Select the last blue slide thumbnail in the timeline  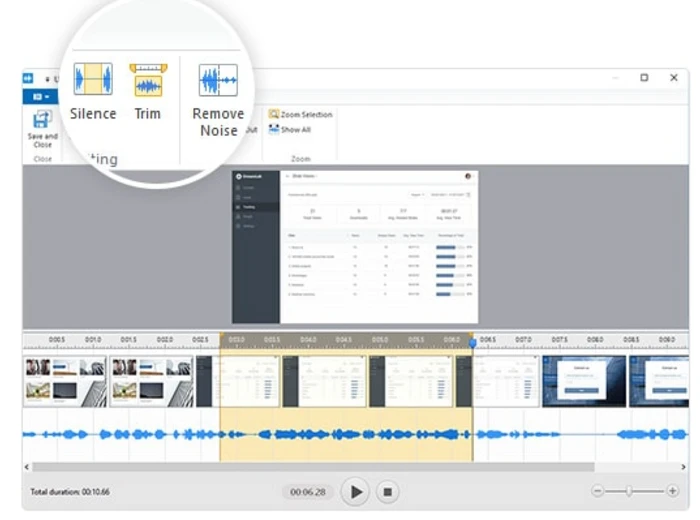(x=659, y=381)
